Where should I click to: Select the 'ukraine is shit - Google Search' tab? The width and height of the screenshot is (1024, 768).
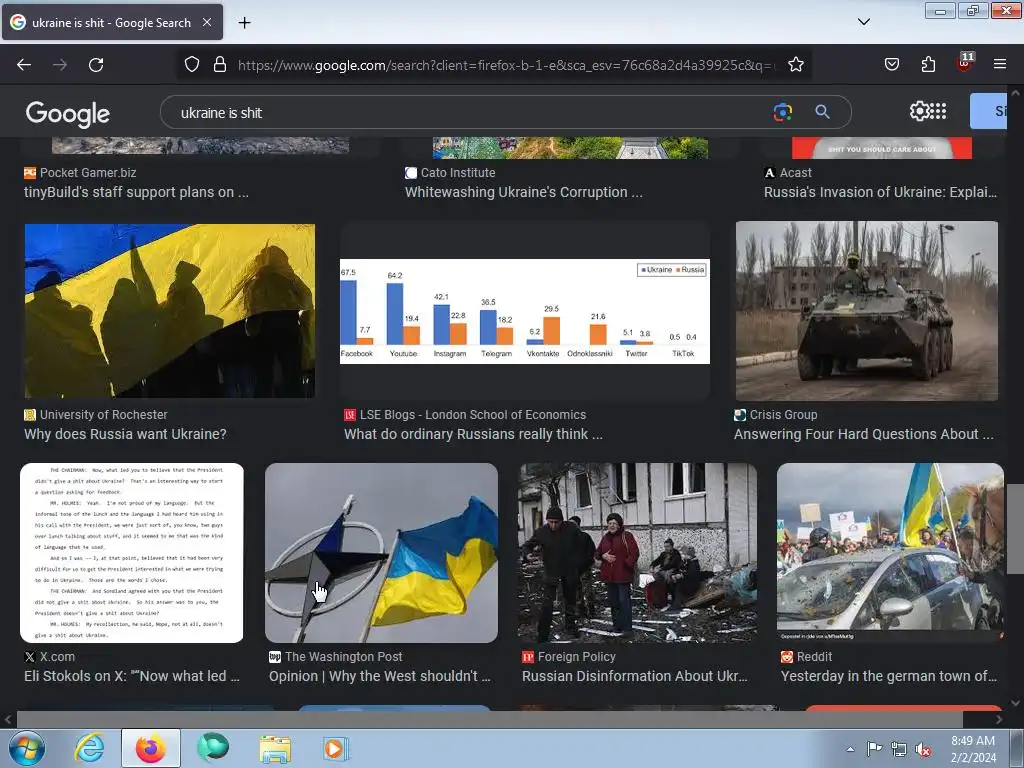coord(112,22)
